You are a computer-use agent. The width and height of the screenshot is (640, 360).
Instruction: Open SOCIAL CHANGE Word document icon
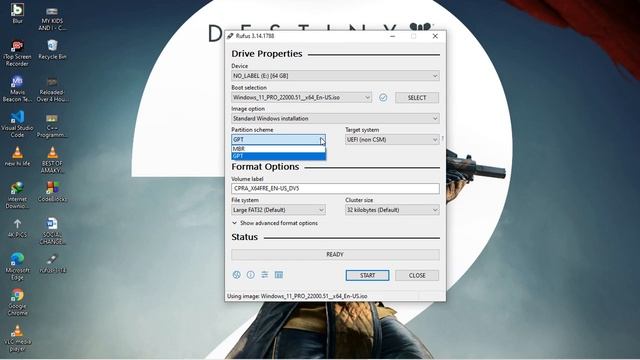tap(52, 231)
